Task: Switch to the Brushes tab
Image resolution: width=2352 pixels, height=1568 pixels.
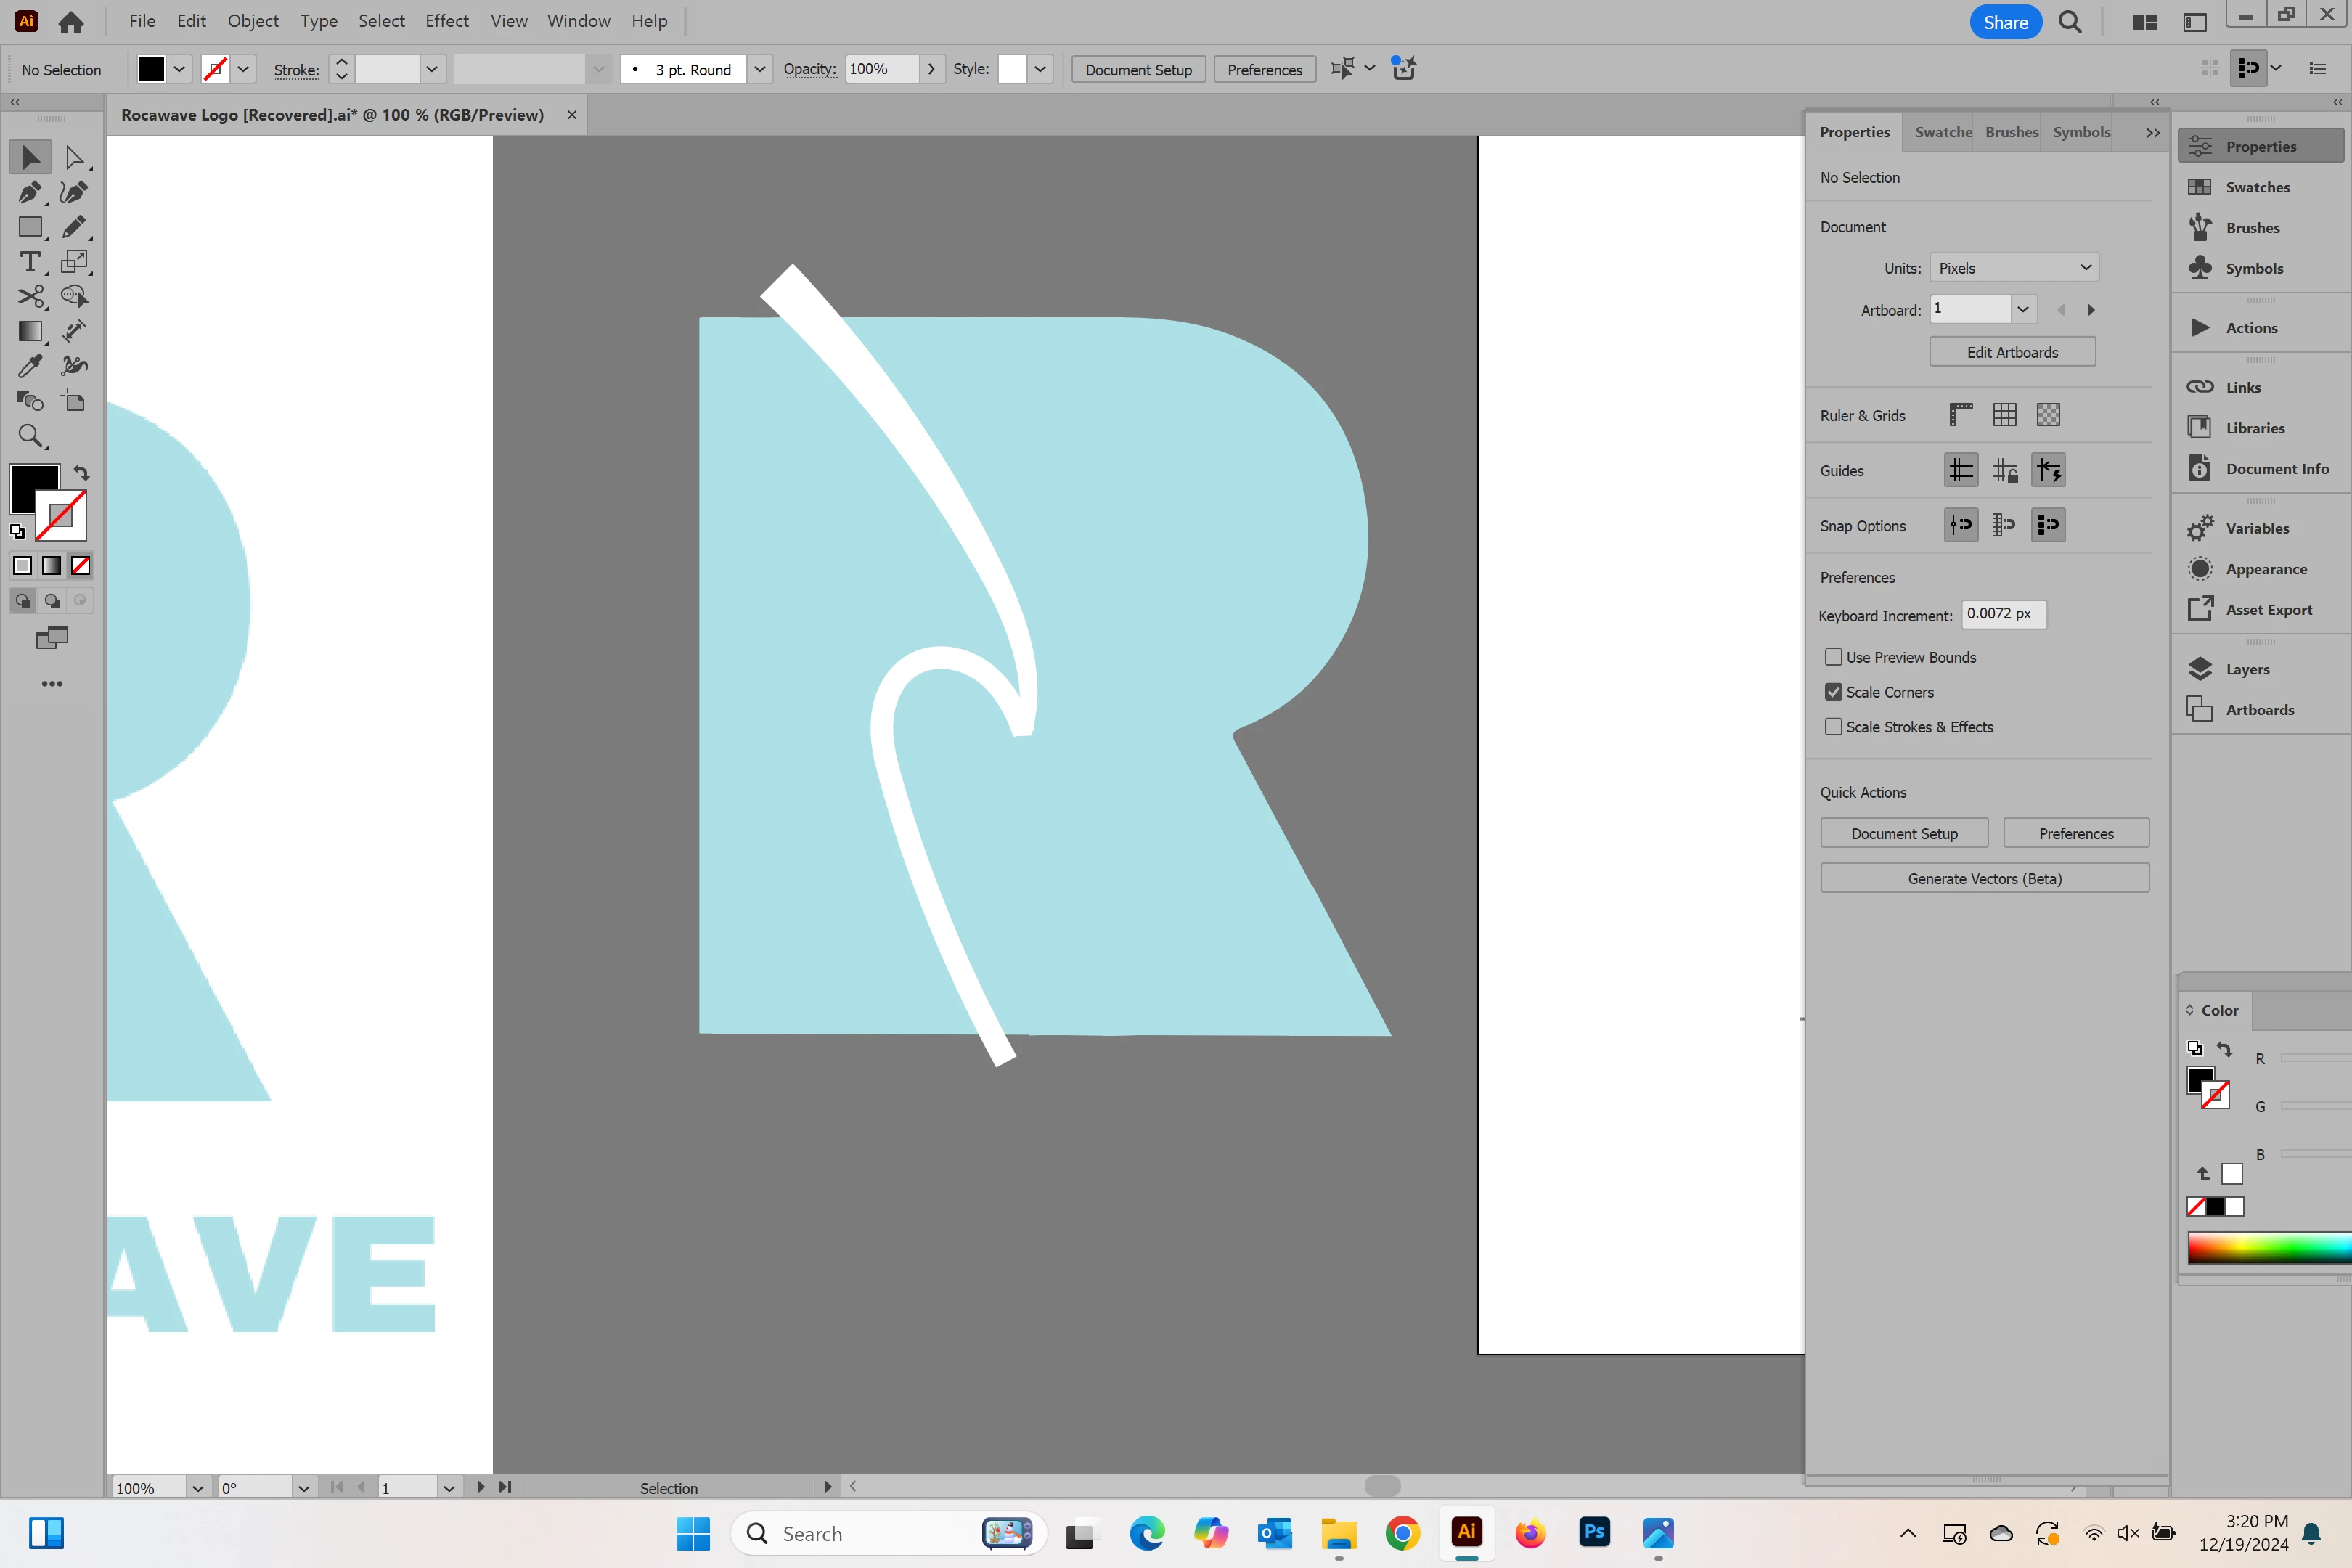Action: (2011, 132)
